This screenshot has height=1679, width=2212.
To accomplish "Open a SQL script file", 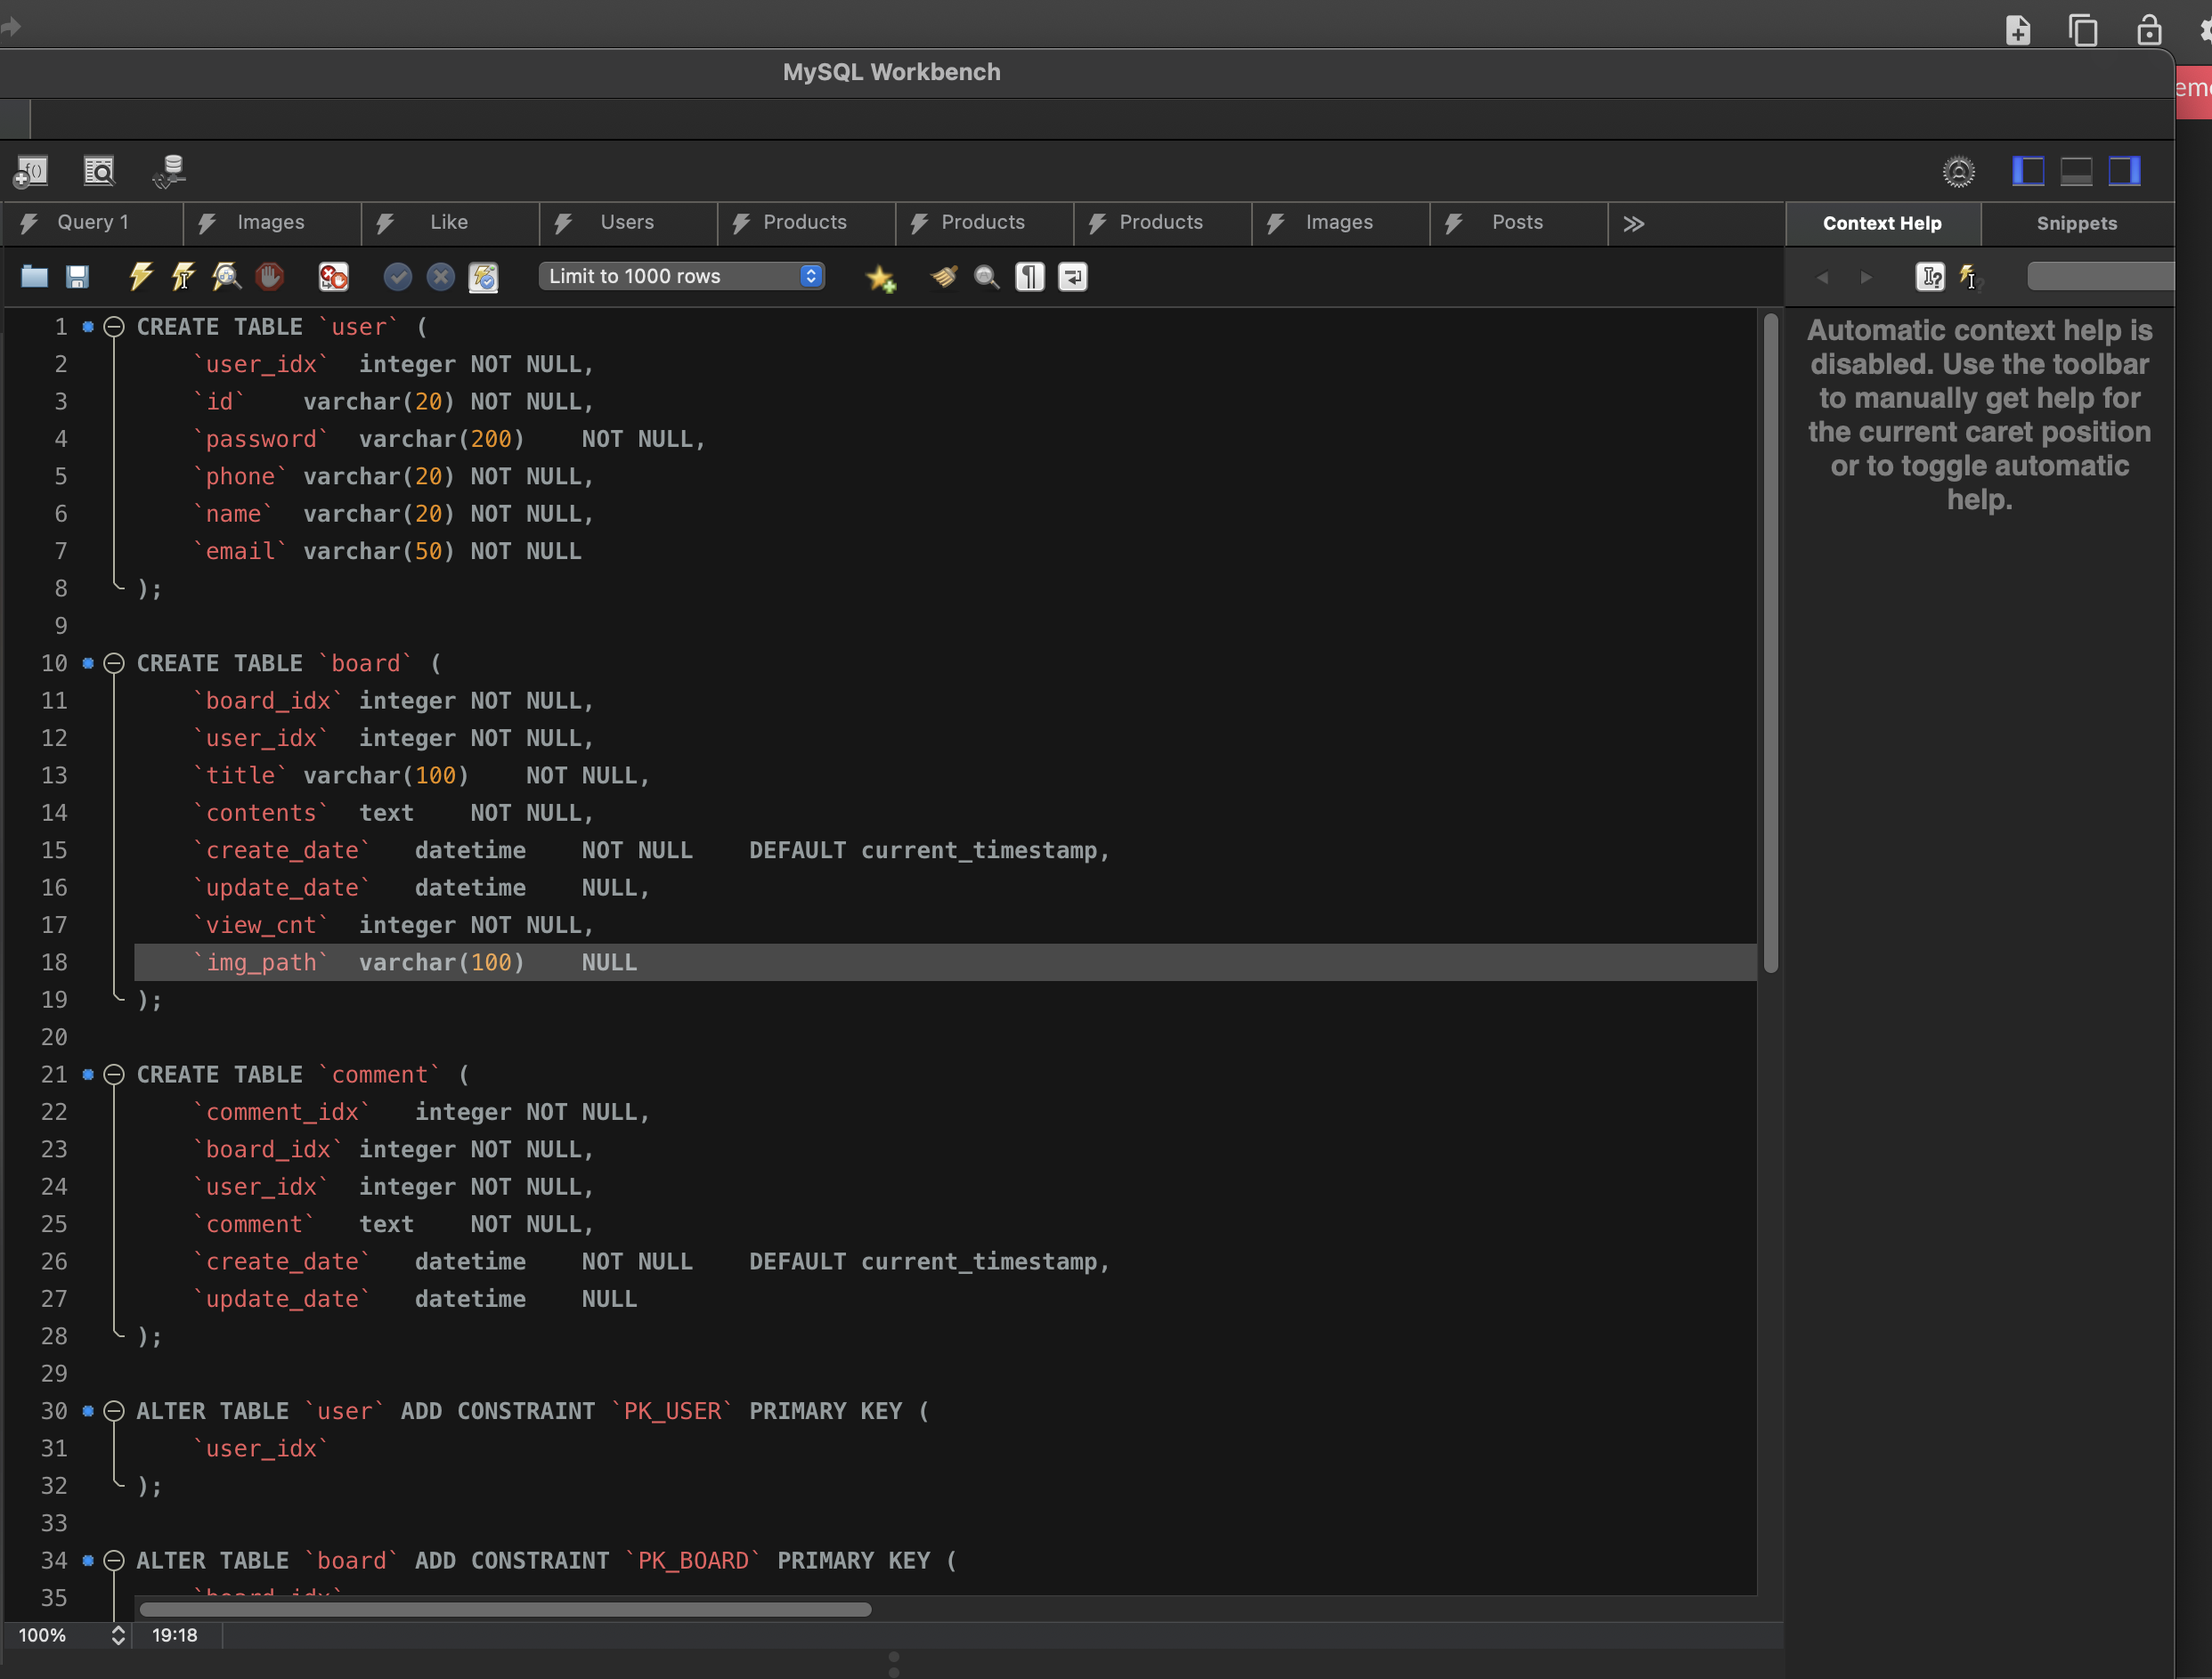I will [x=34, y=277].
